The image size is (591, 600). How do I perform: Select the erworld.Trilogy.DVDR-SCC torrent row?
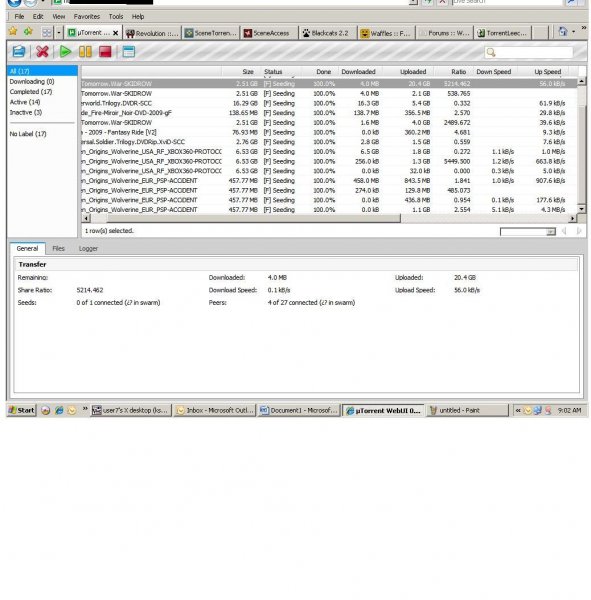(x=328, y=103)
